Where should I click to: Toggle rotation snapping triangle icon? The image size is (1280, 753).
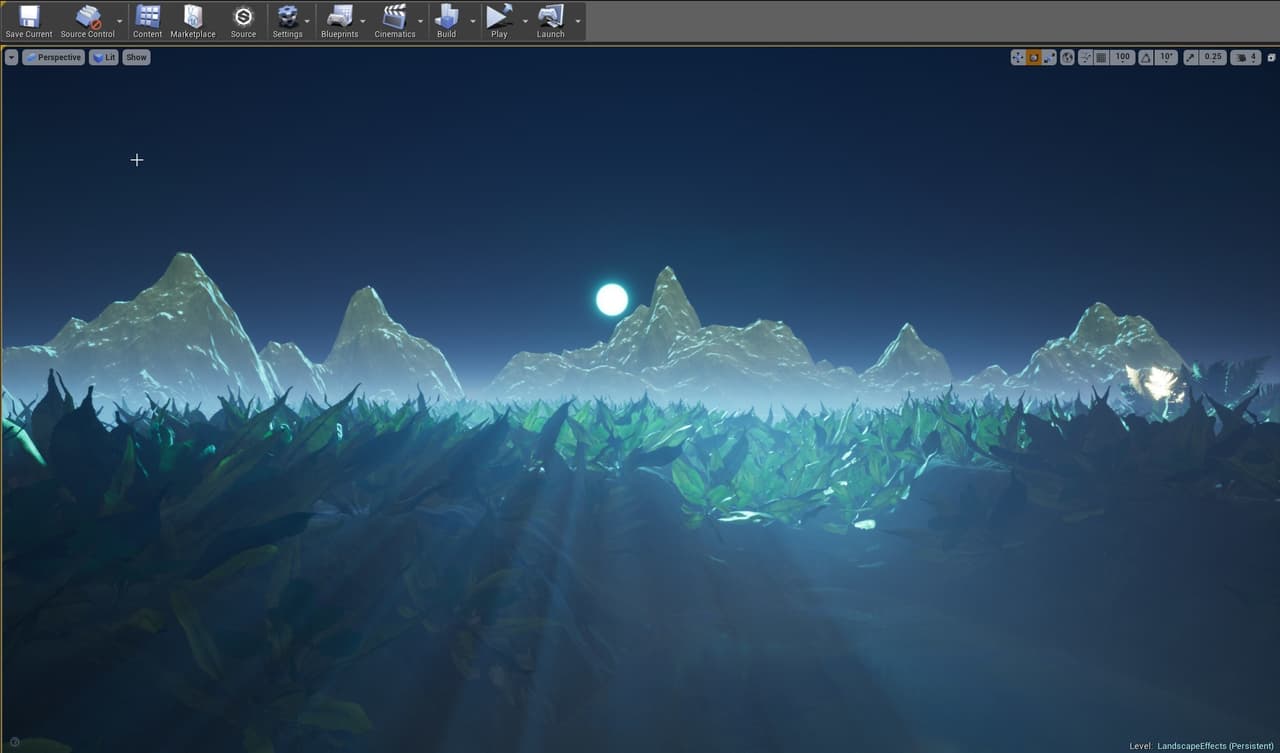pos(1146,57)
